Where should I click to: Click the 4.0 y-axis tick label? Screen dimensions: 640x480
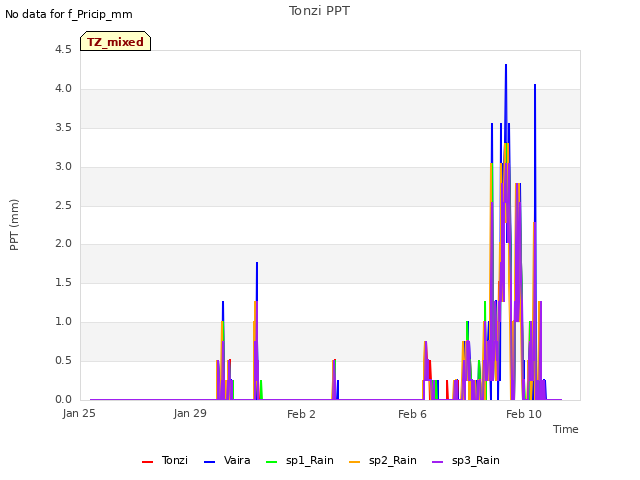(x=63, y=89)
